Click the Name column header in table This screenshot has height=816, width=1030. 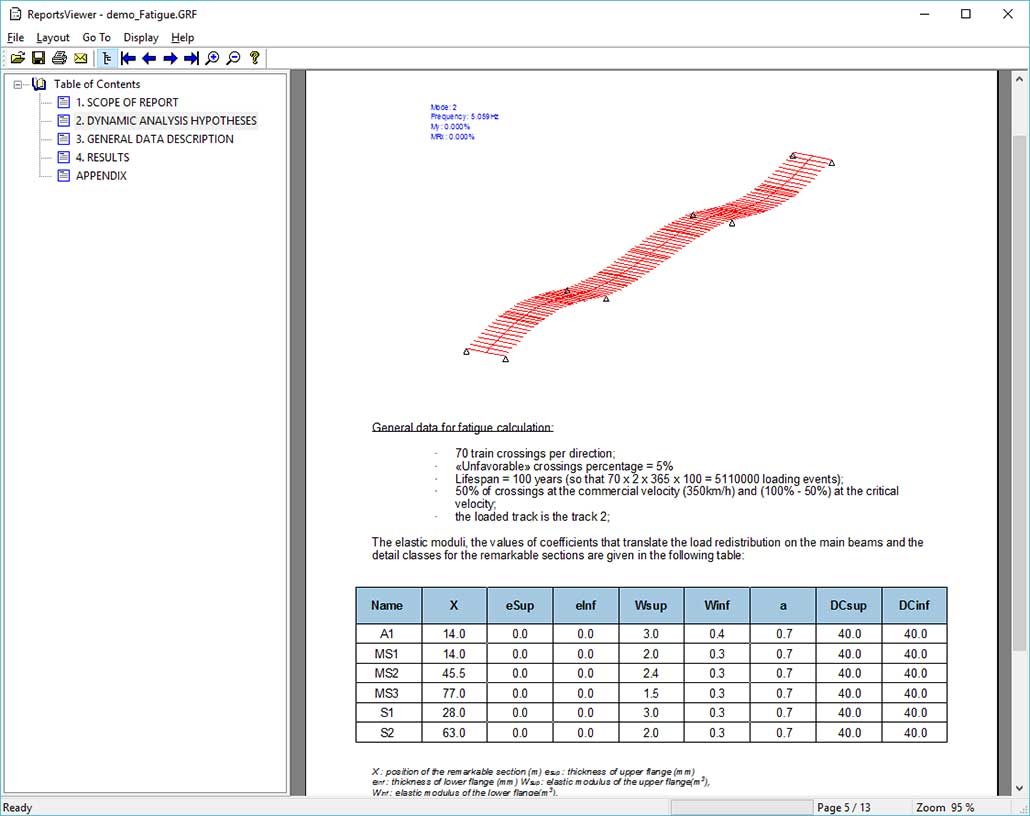[388, 605]
